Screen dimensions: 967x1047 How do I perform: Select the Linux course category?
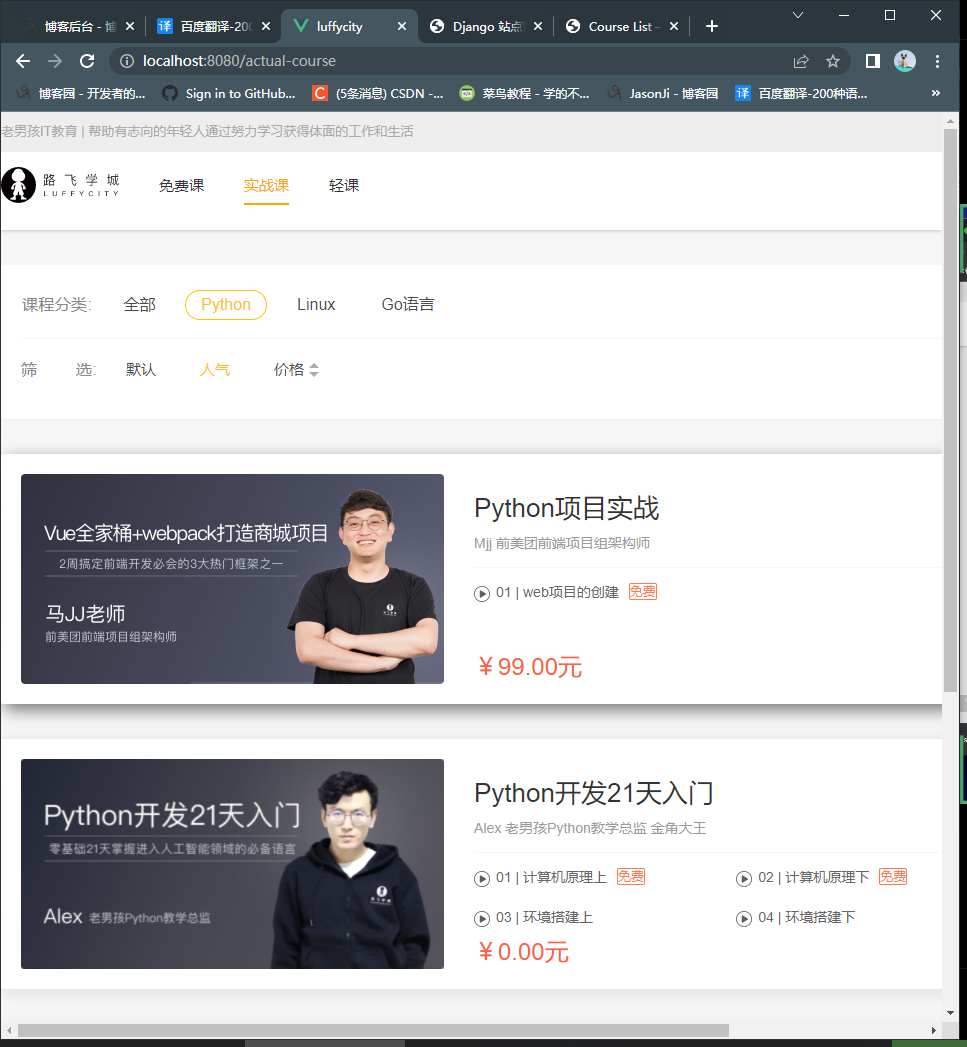point(316,304)
